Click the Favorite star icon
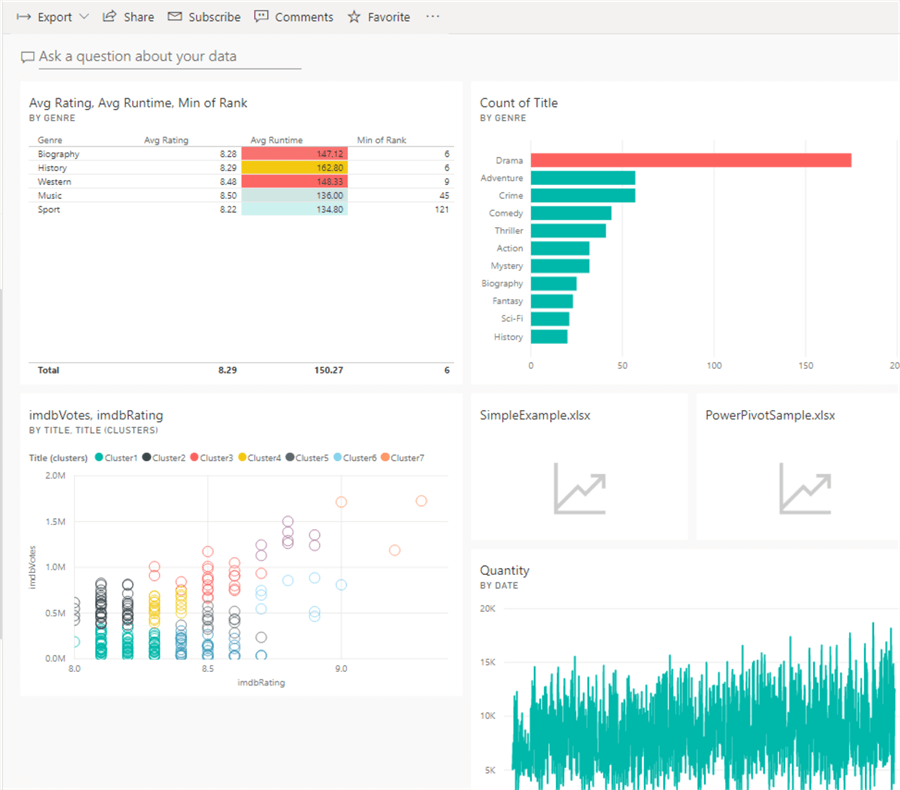This screenshot has width=900, height=790. click(x=354, y=17)
